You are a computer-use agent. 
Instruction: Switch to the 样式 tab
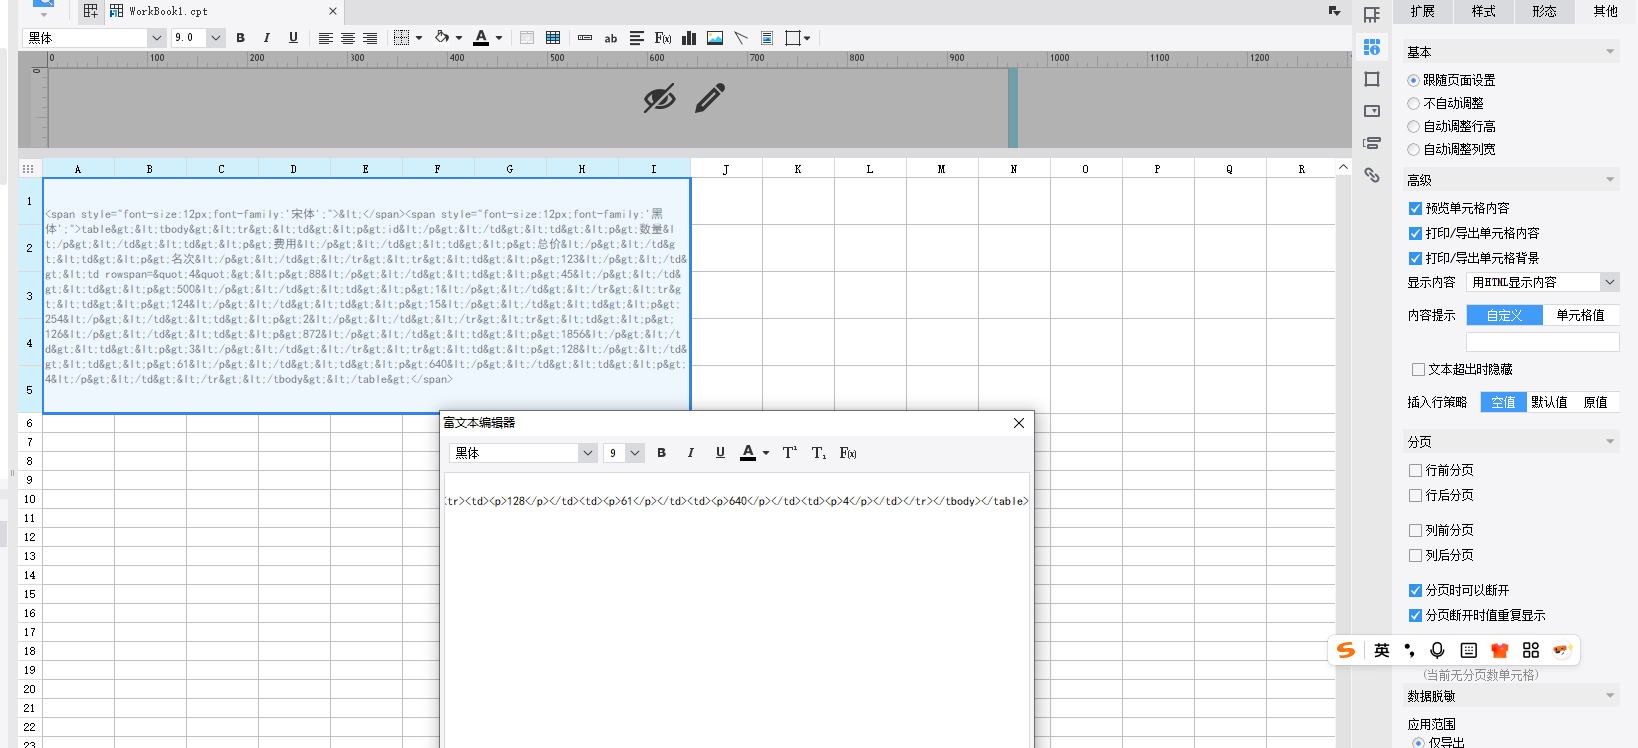[1483, 12]
